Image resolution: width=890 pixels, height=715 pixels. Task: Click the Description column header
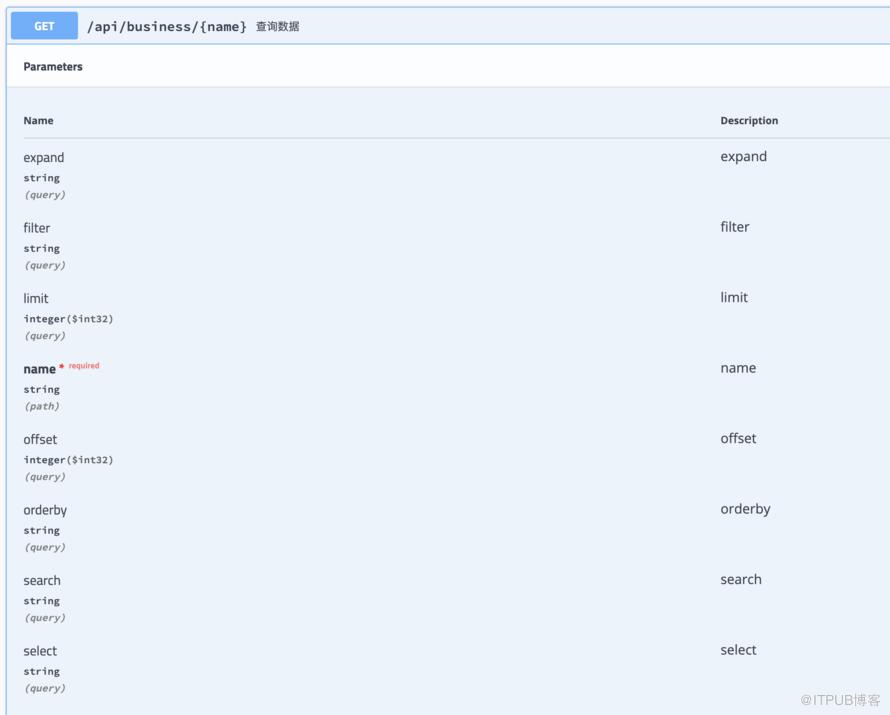click(749, 120)
